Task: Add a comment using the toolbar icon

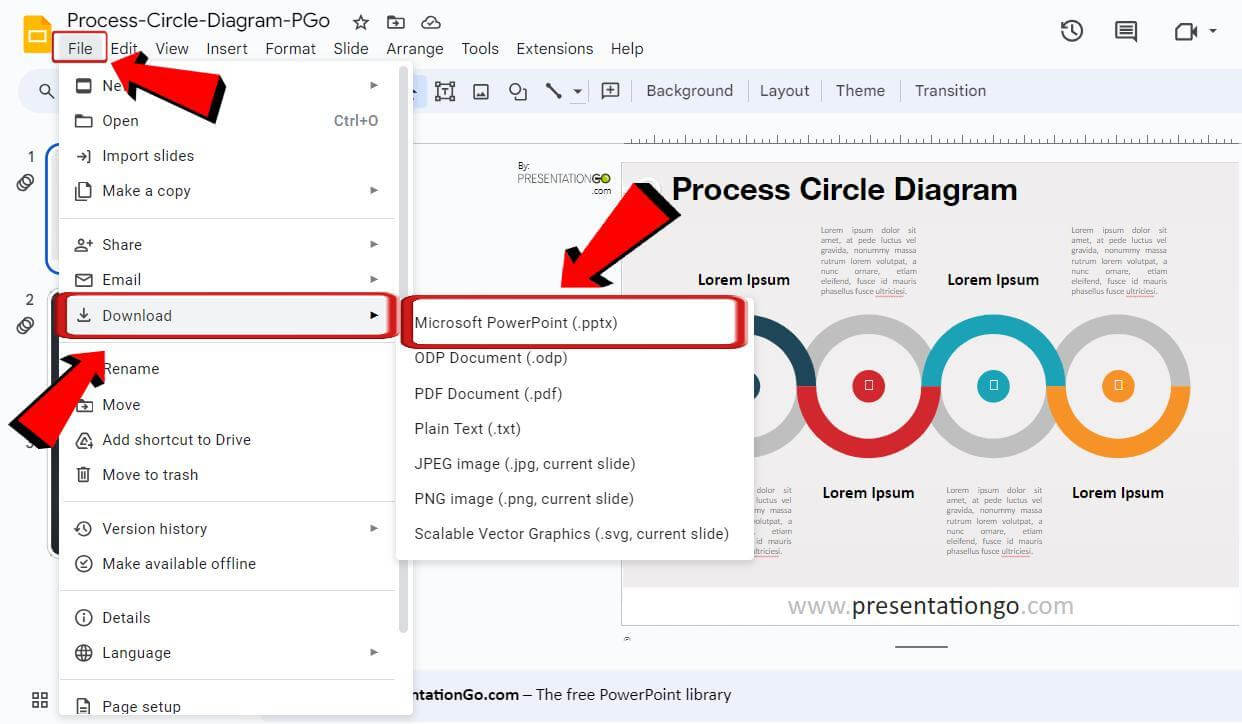Action: click(x=610, y=91)
